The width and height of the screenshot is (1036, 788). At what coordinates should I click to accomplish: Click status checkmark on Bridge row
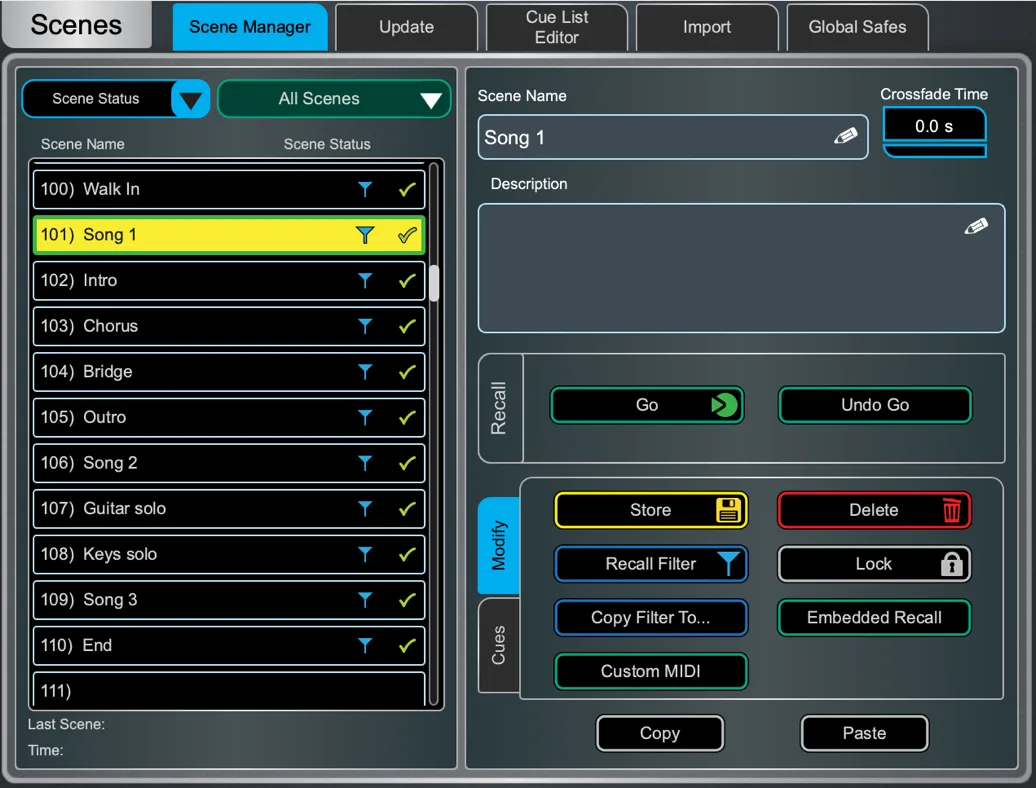coord(407,372)
